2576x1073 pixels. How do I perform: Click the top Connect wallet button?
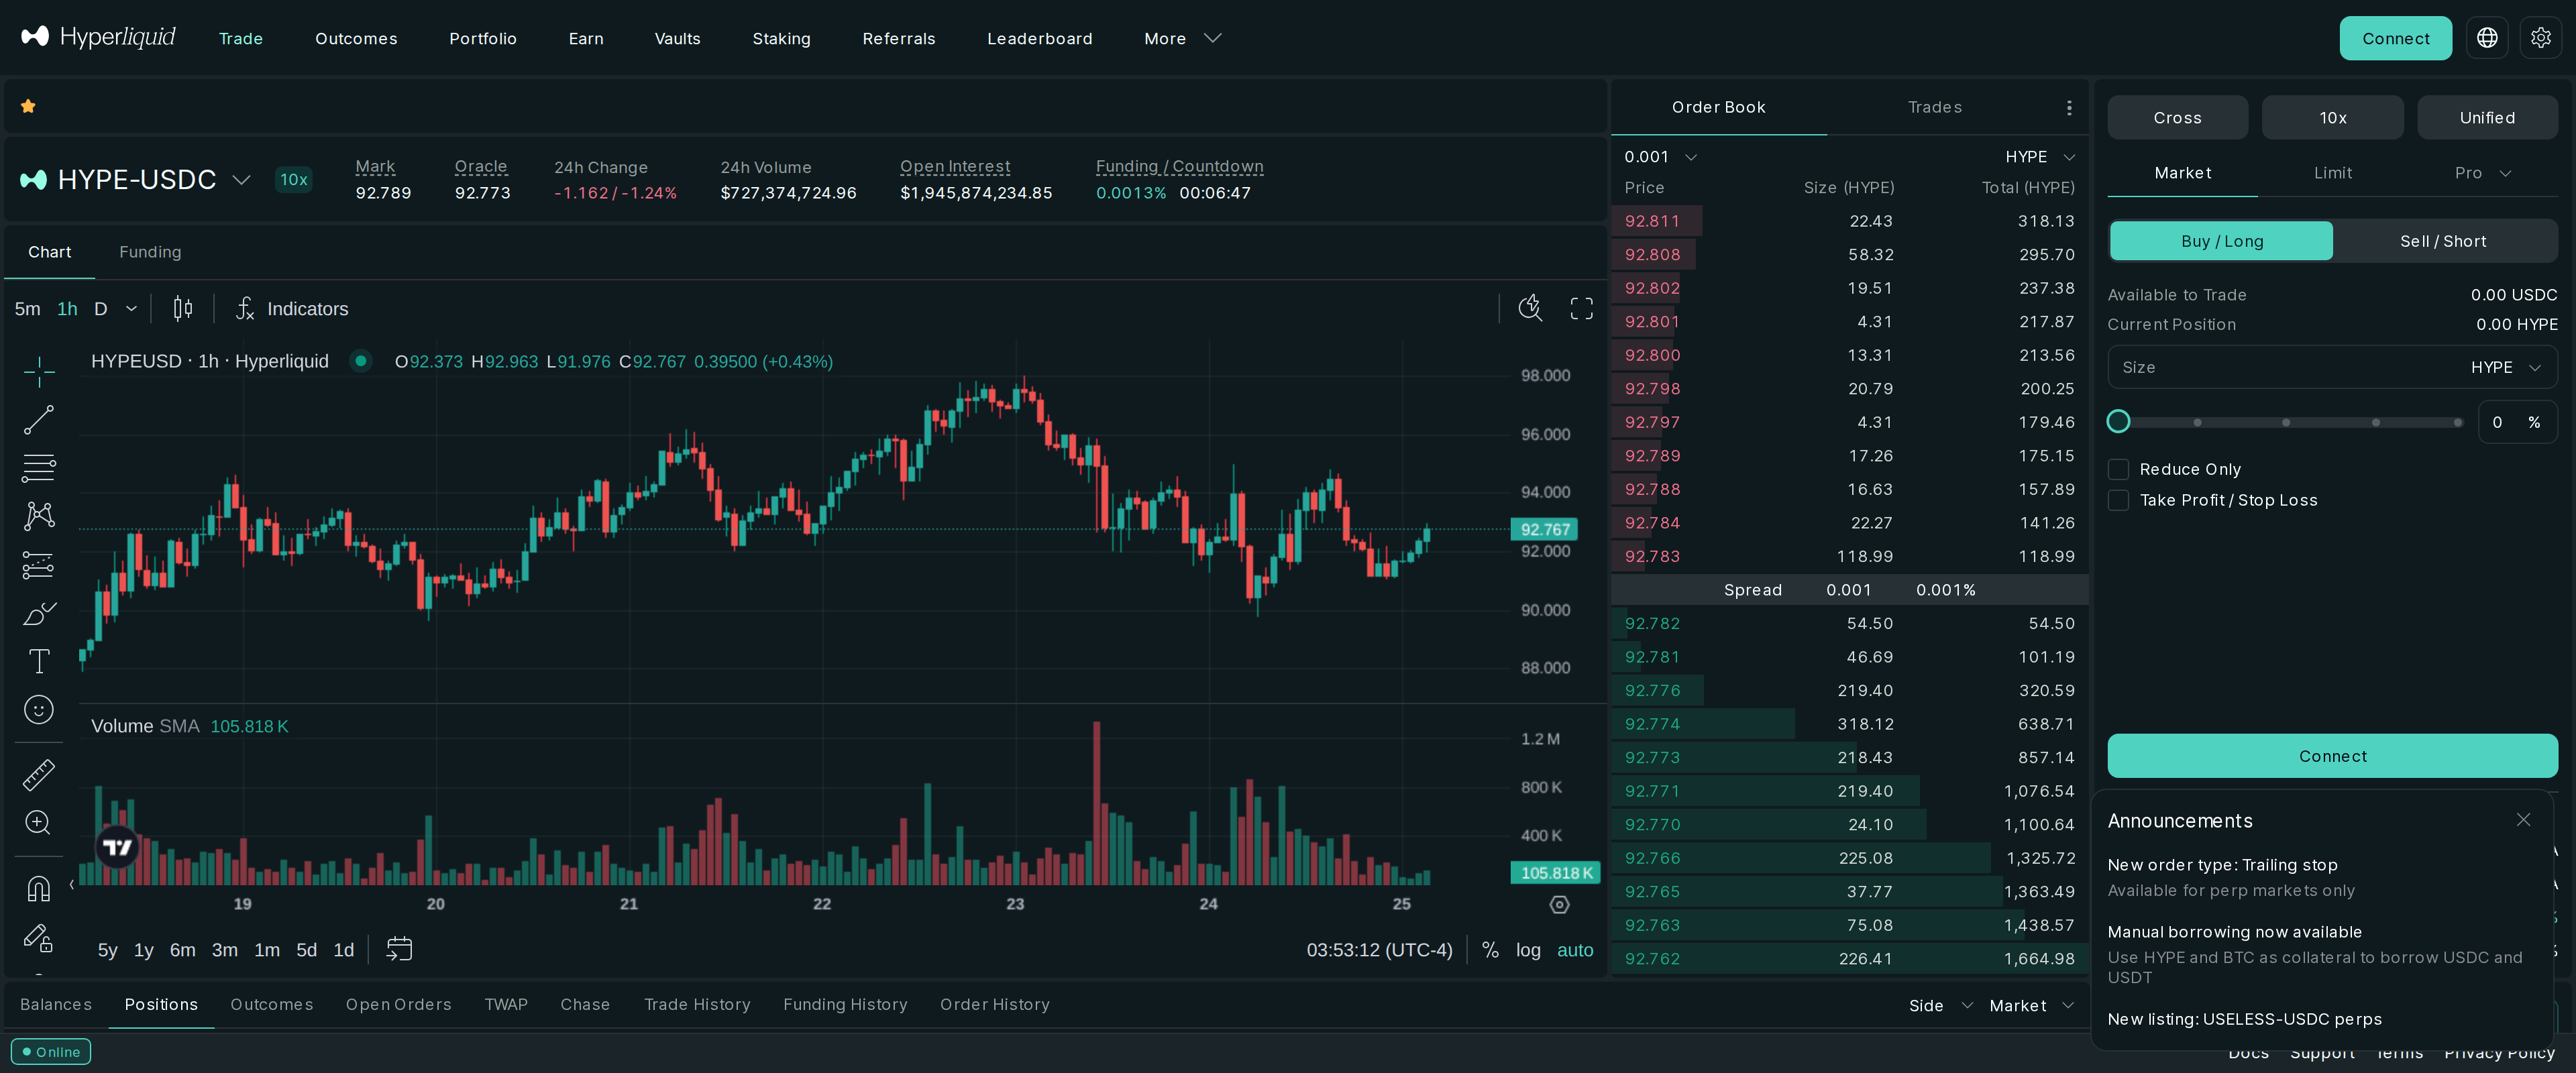2395,38
